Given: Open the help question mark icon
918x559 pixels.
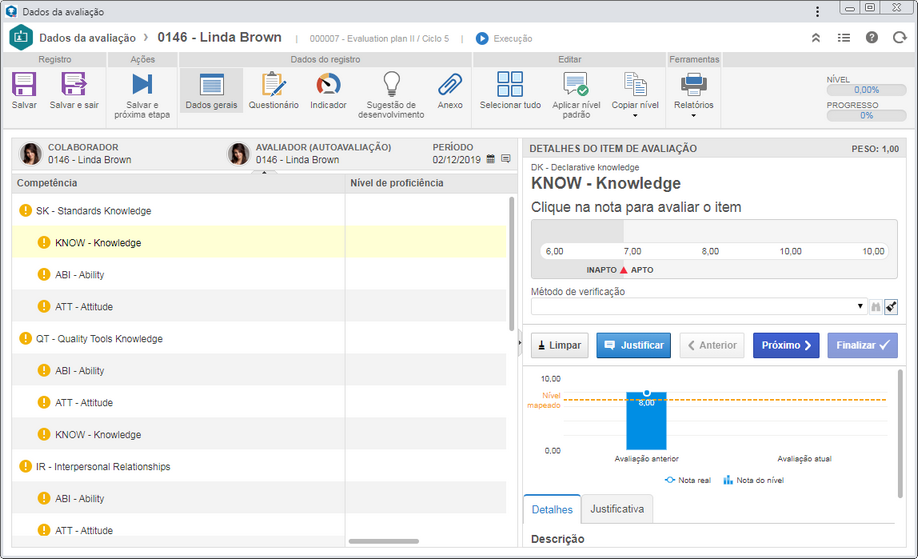Looking at the screenshot, I should [x=872, y=37].
